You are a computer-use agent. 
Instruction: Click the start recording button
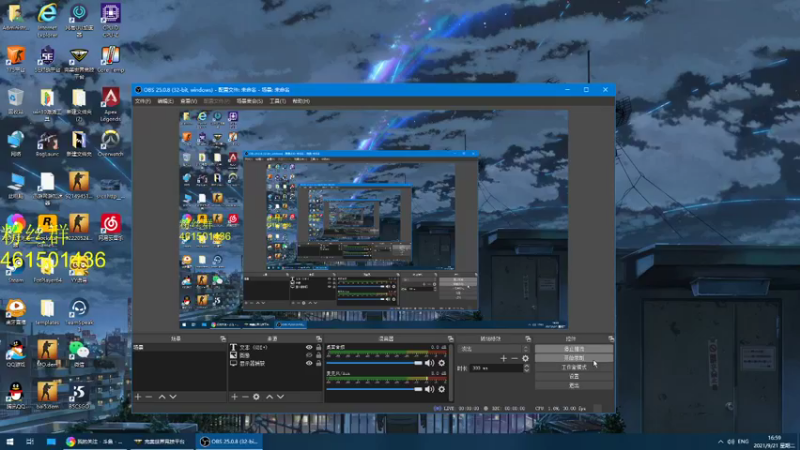pyautogui.click(x=574, y=358)
